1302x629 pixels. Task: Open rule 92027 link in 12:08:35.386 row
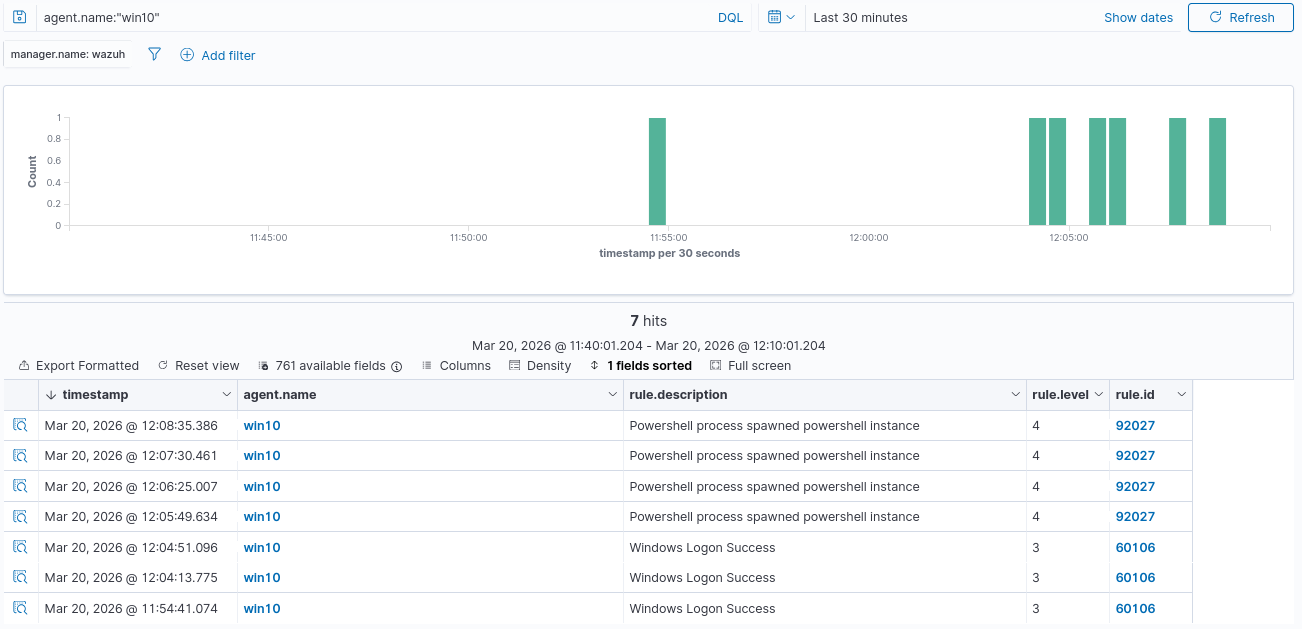(x=1135, y=426)
